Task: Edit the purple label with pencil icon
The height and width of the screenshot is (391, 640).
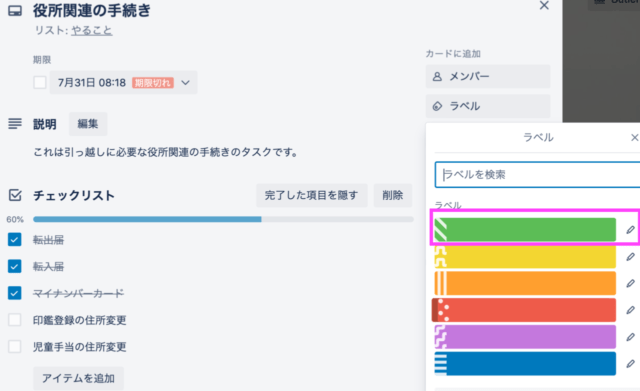Action: pyautogui.click(x=631, y=337)
